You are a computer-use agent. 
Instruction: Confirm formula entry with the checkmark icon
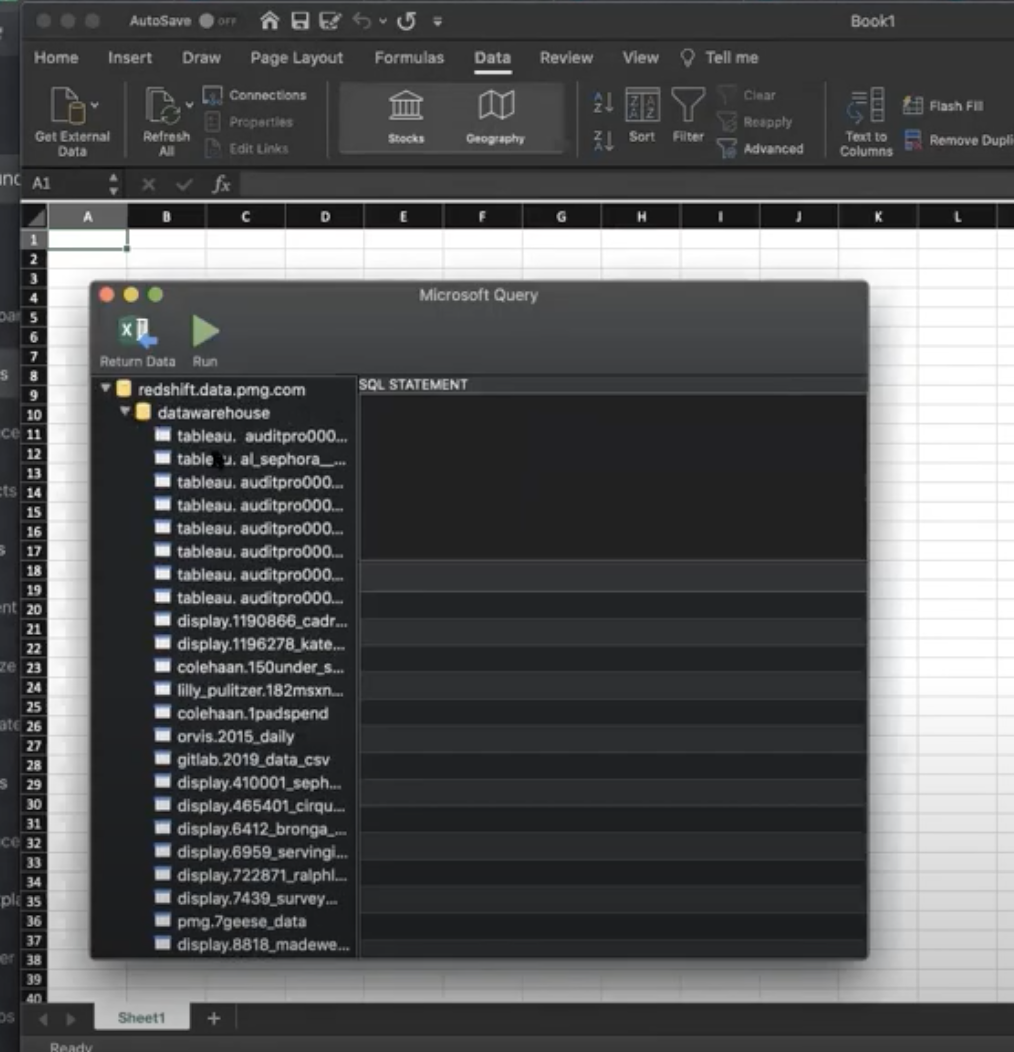click(x=184, y=184)
